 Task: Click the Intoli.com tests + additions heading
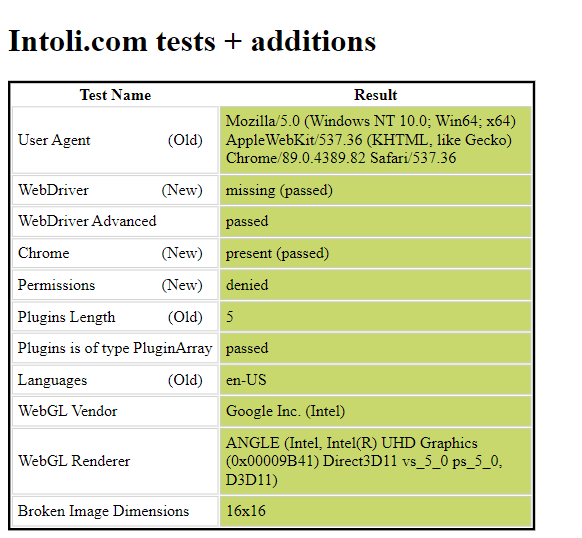click(192, 41)
